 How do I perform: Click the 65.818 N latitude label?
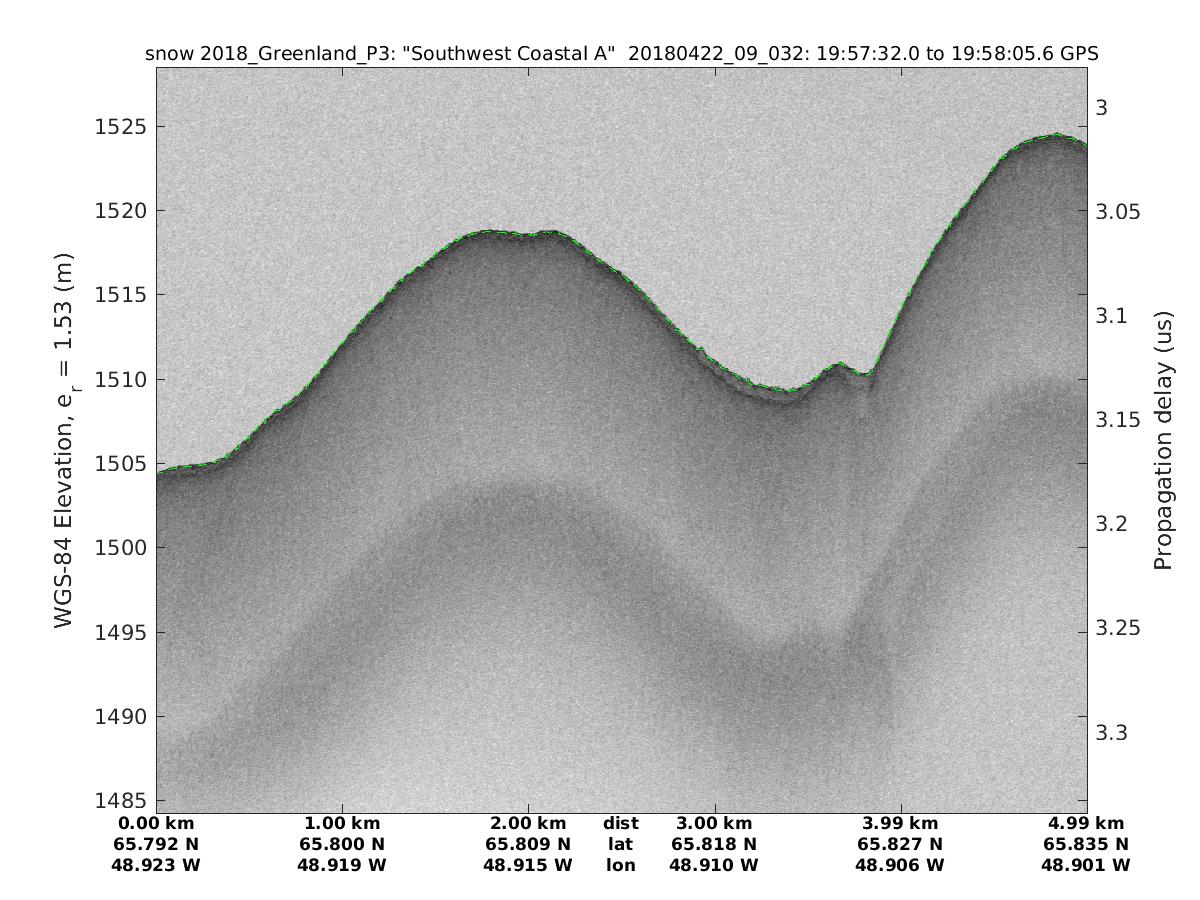(x=714, y=844)
